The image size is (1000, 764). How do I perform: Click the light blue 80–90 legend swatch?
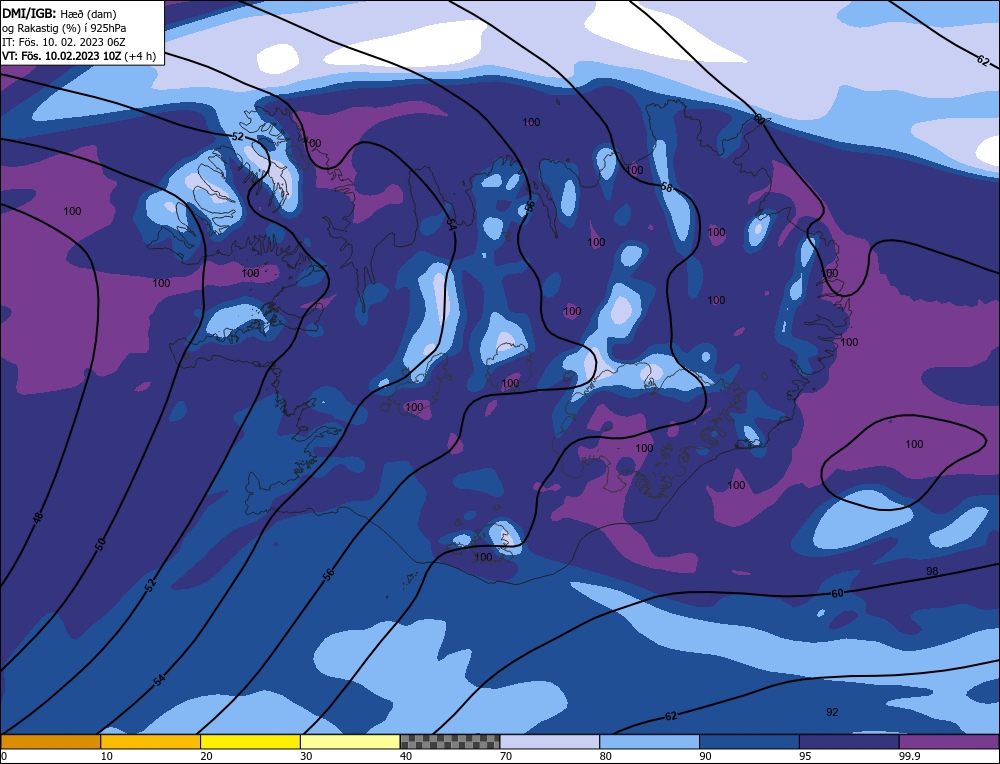click(649, 741)
